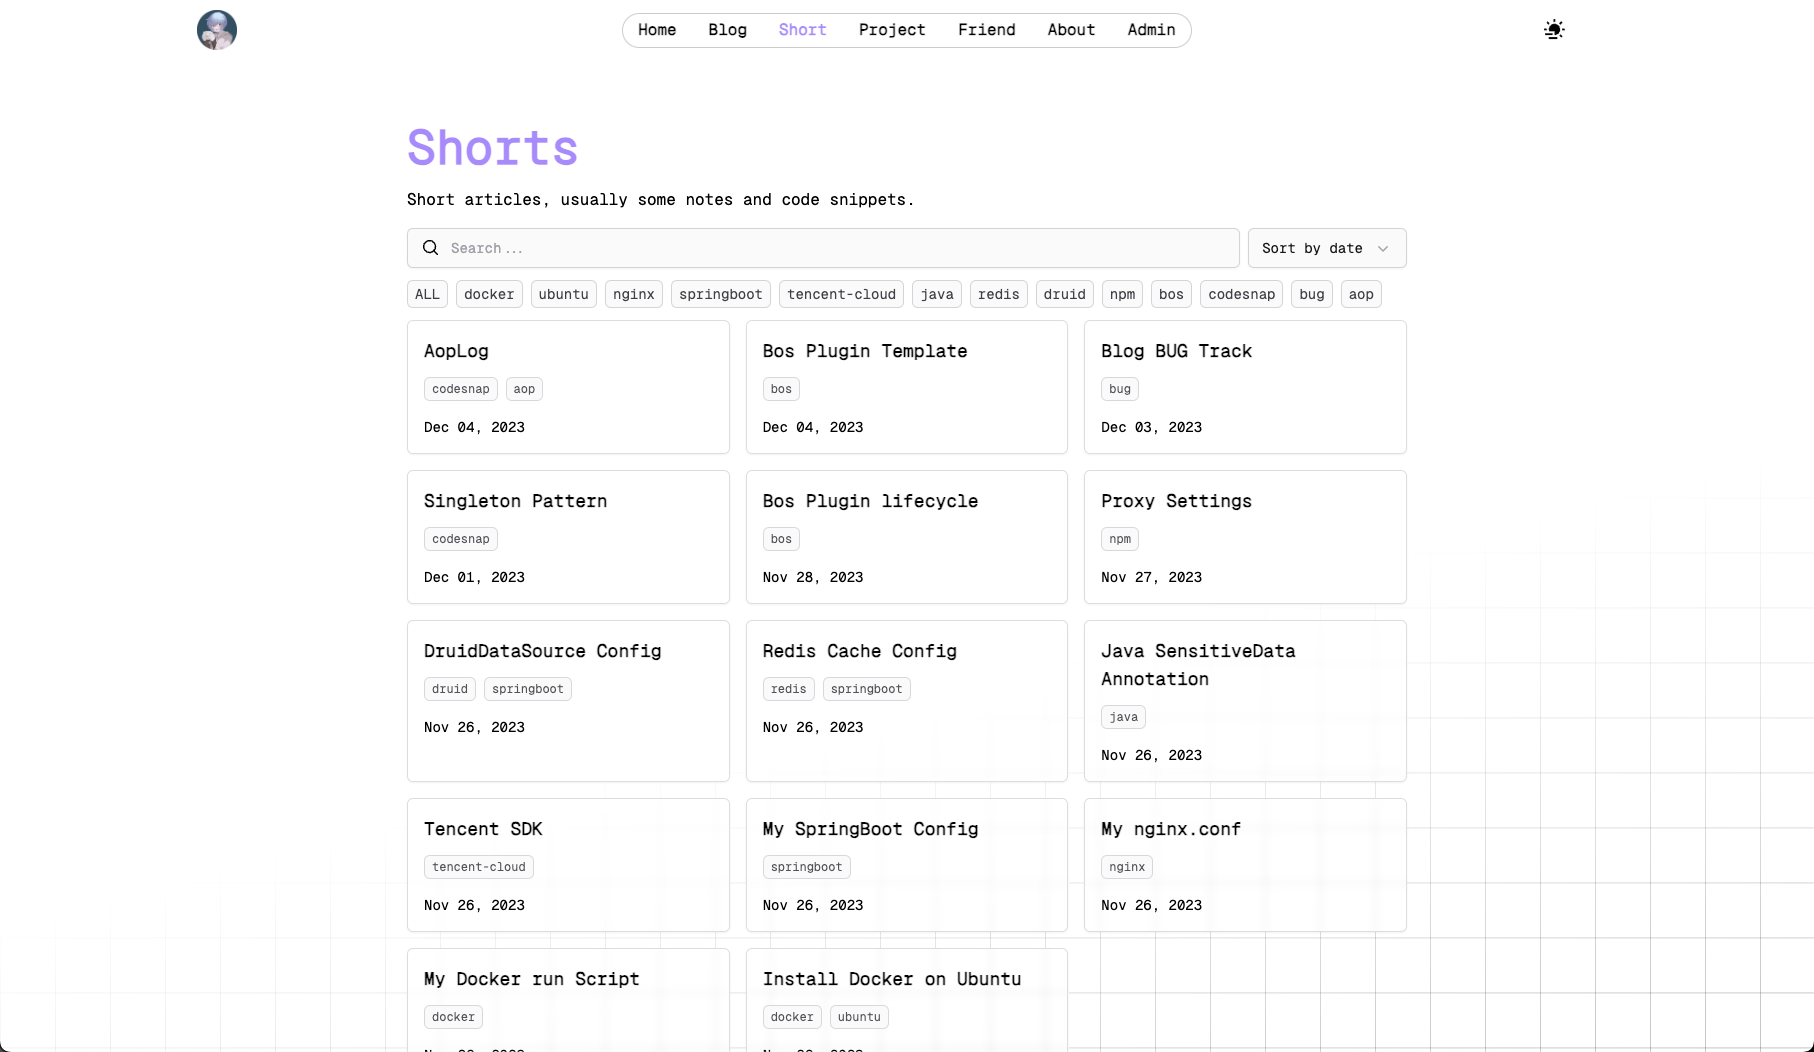
Task: Filter by the redis tag
Action: (999, 294)
